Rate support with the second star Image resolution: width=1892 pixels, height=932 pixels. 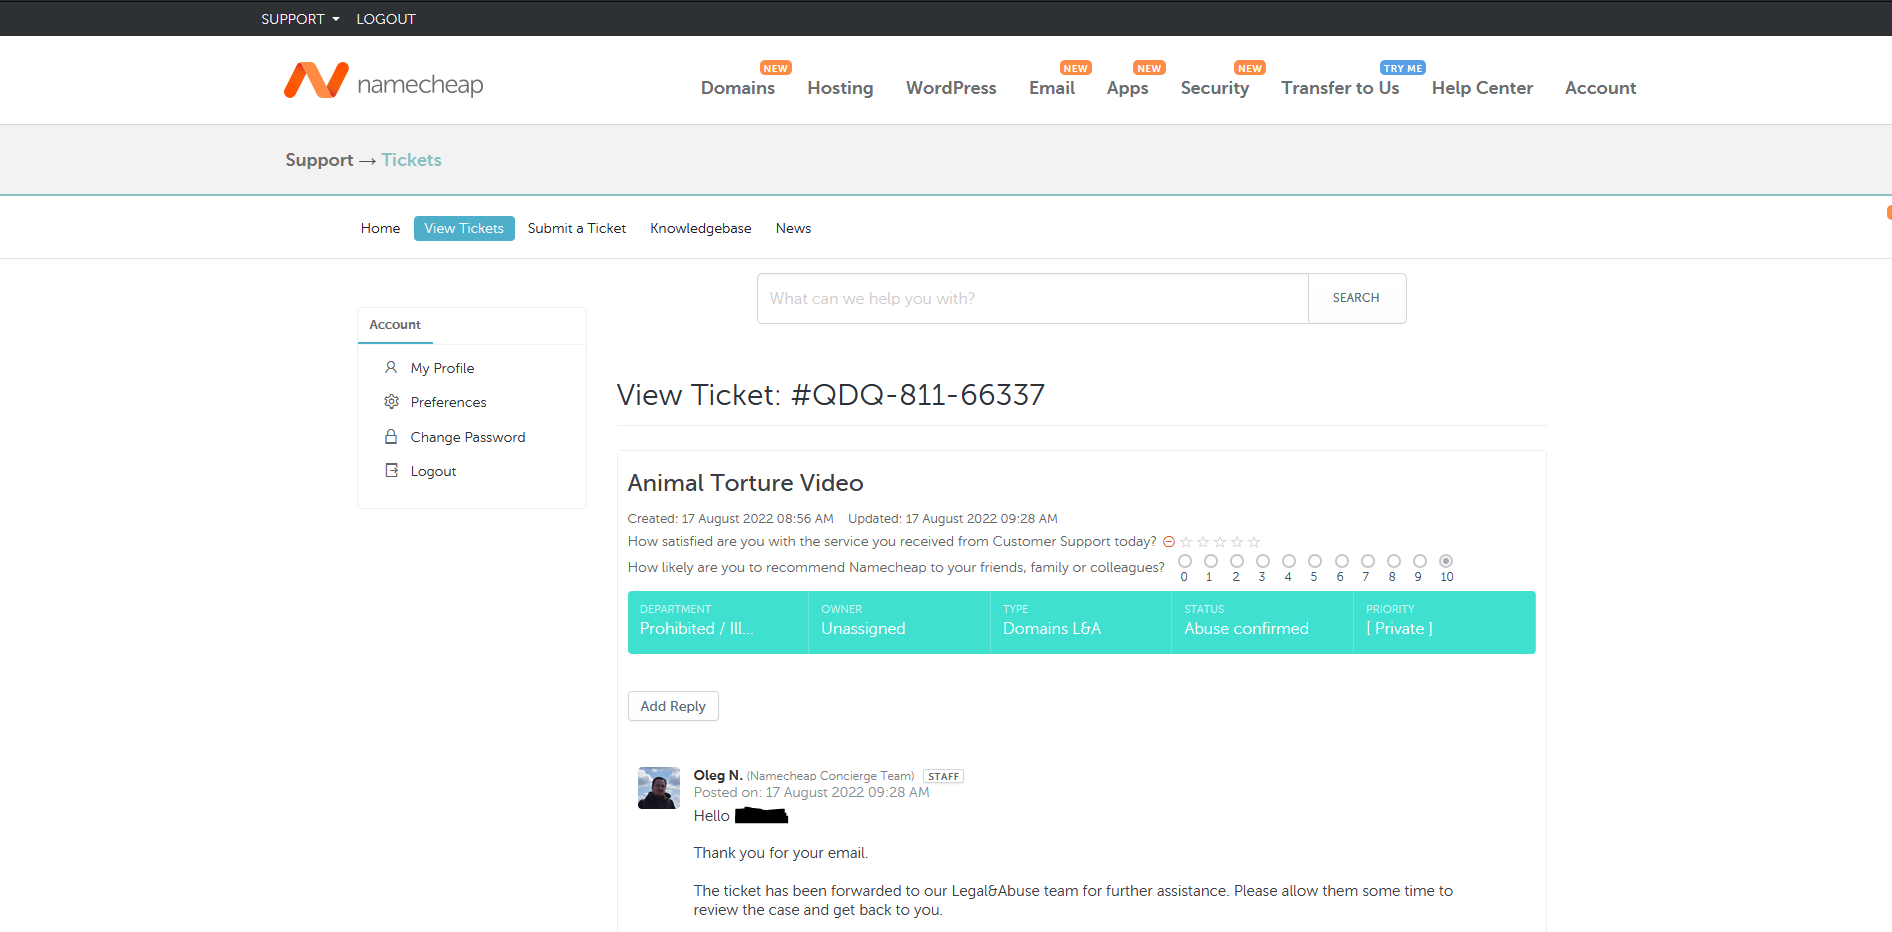[1203, 542]
